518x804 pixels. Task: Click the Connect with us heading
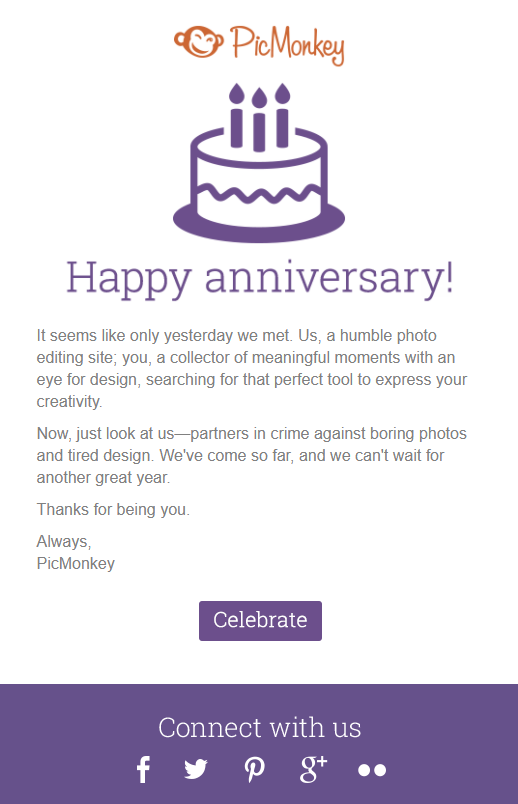pyautogui.click(x=260, y=727)
